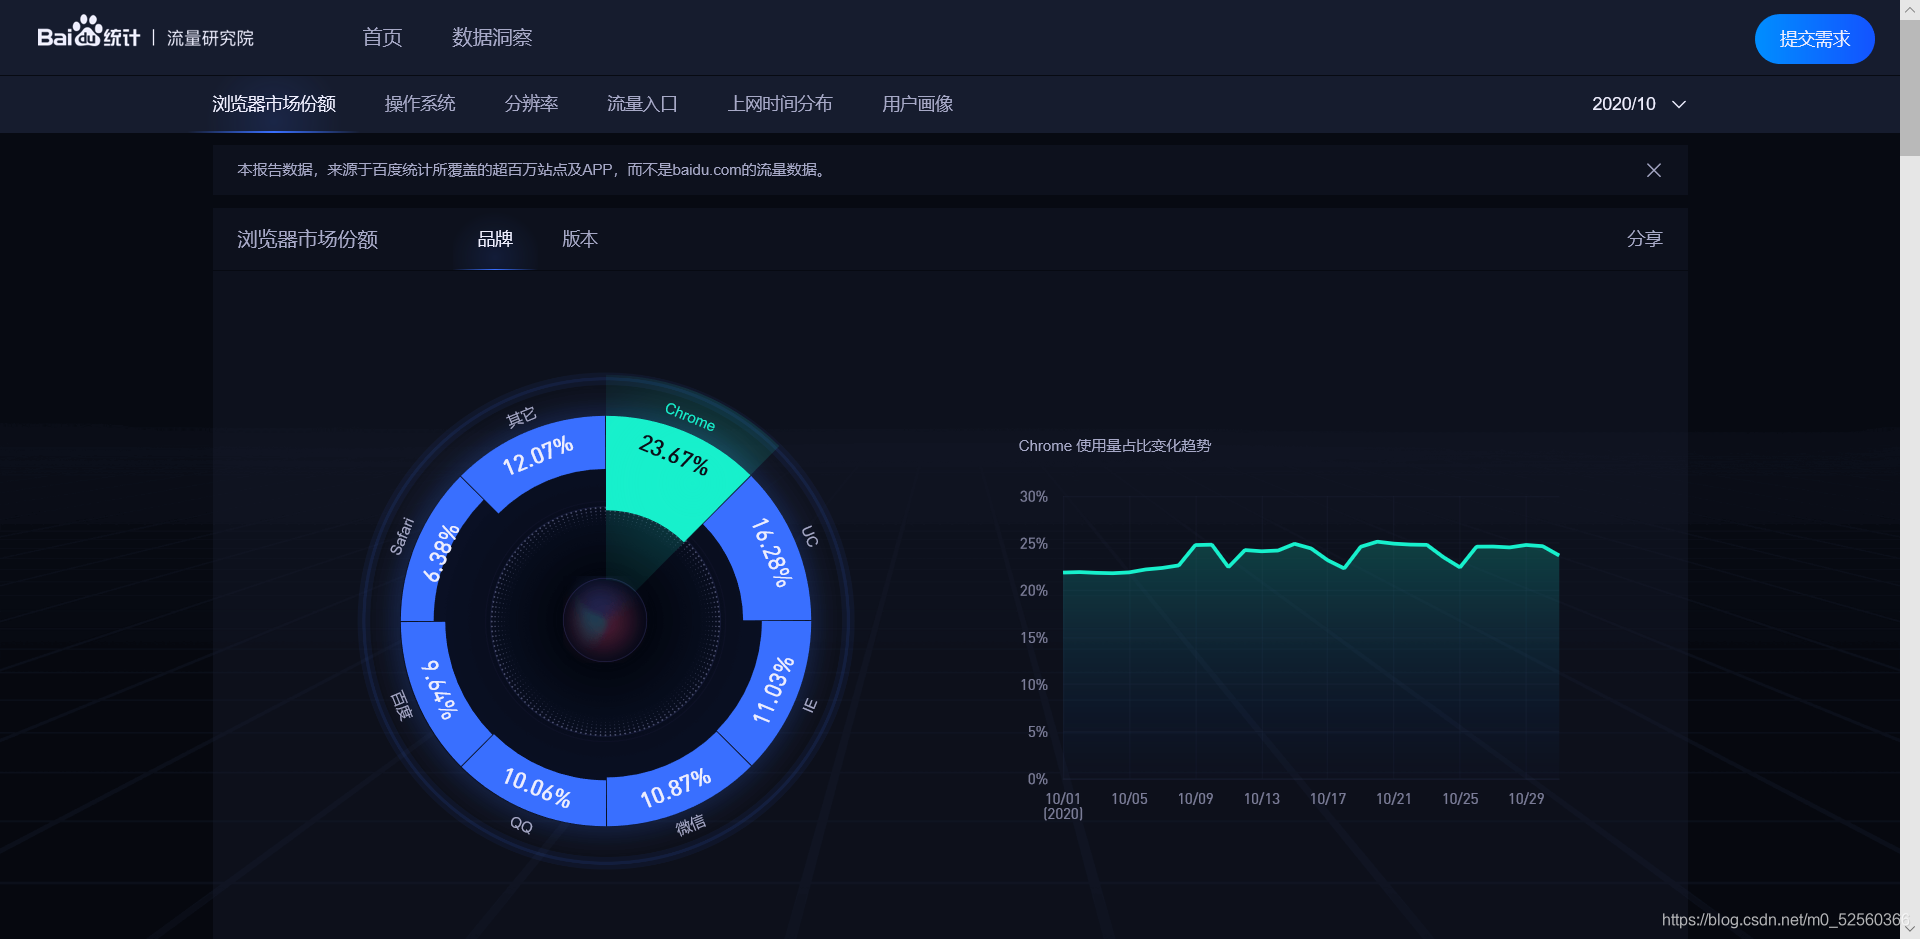
Task: Open the 流量入口 tab
Action: pyautogui.click(x=642, y=104)
